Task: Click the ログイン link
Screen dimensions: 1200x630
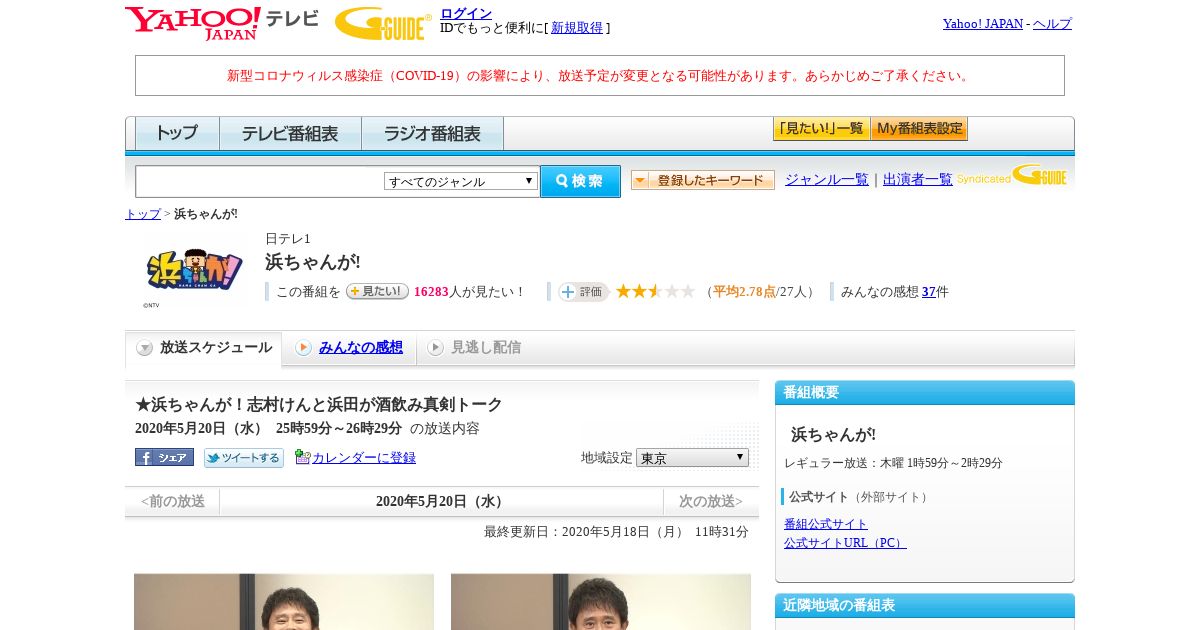Action: coord(466,13)
